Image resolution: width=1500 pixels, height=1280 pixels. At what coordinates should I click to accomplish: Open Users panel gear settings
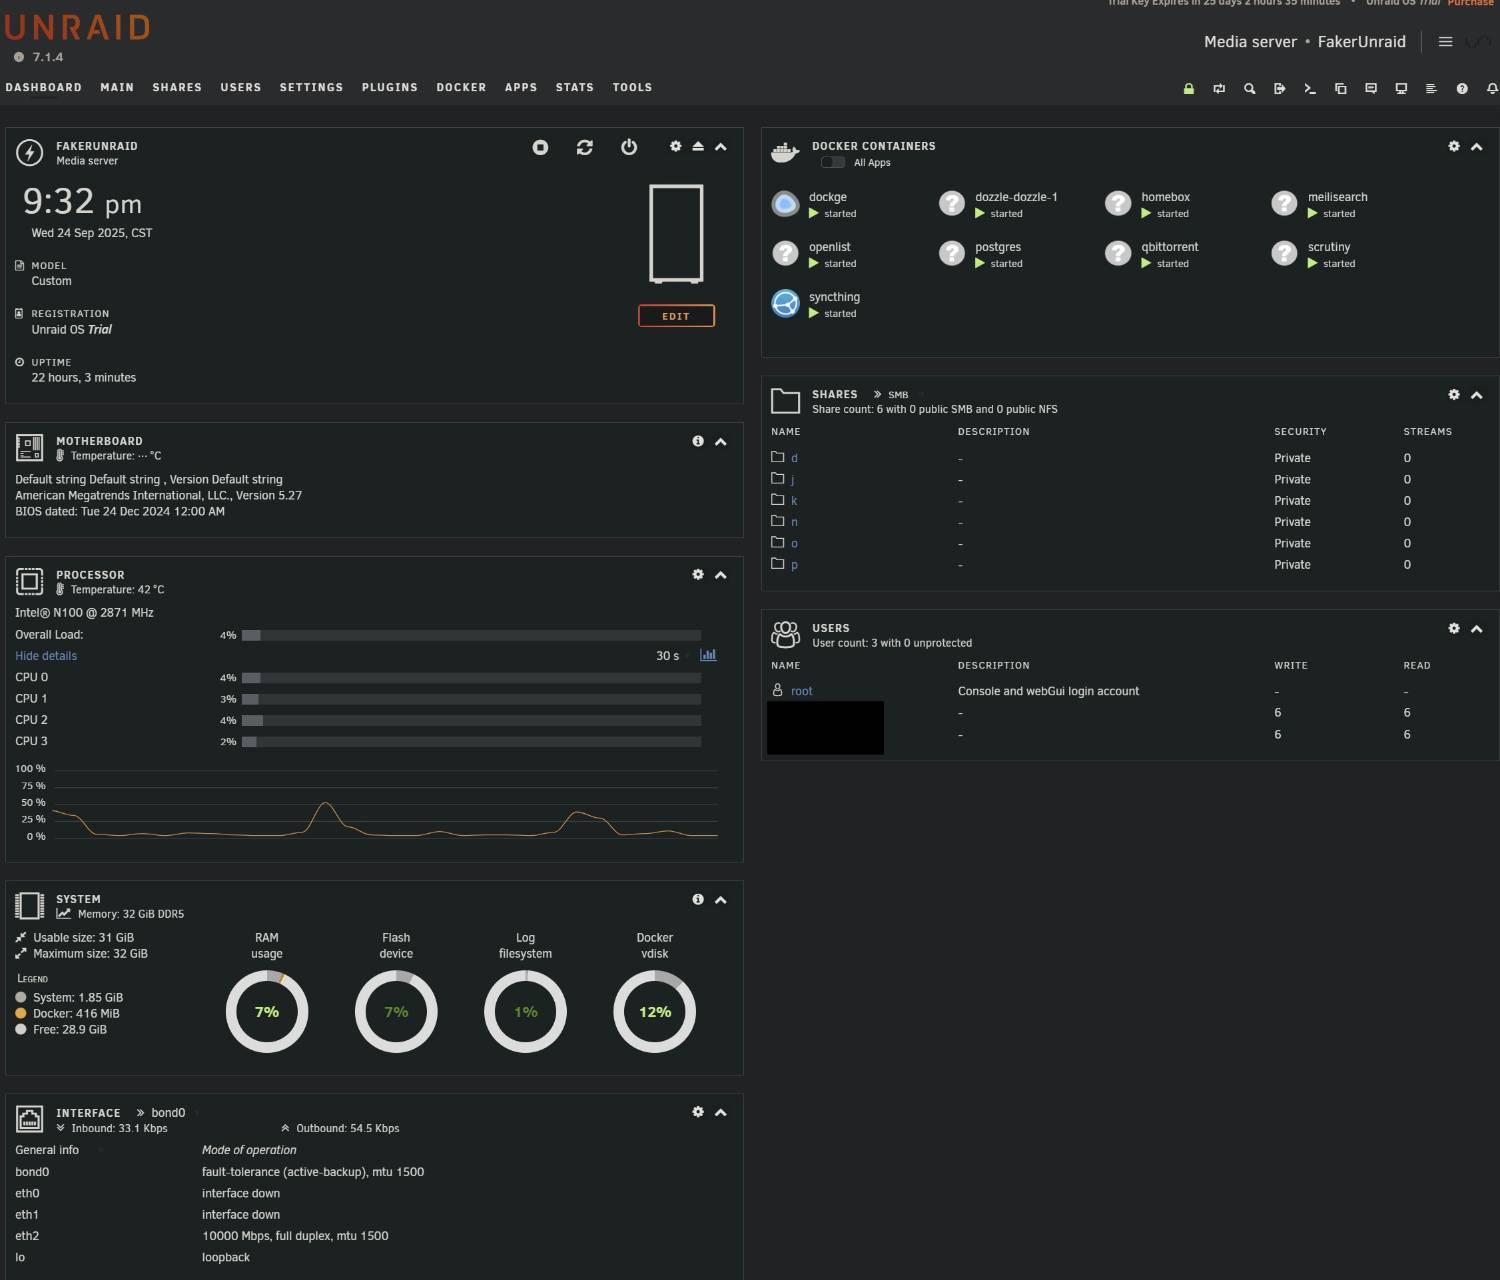pos(1454,628)
